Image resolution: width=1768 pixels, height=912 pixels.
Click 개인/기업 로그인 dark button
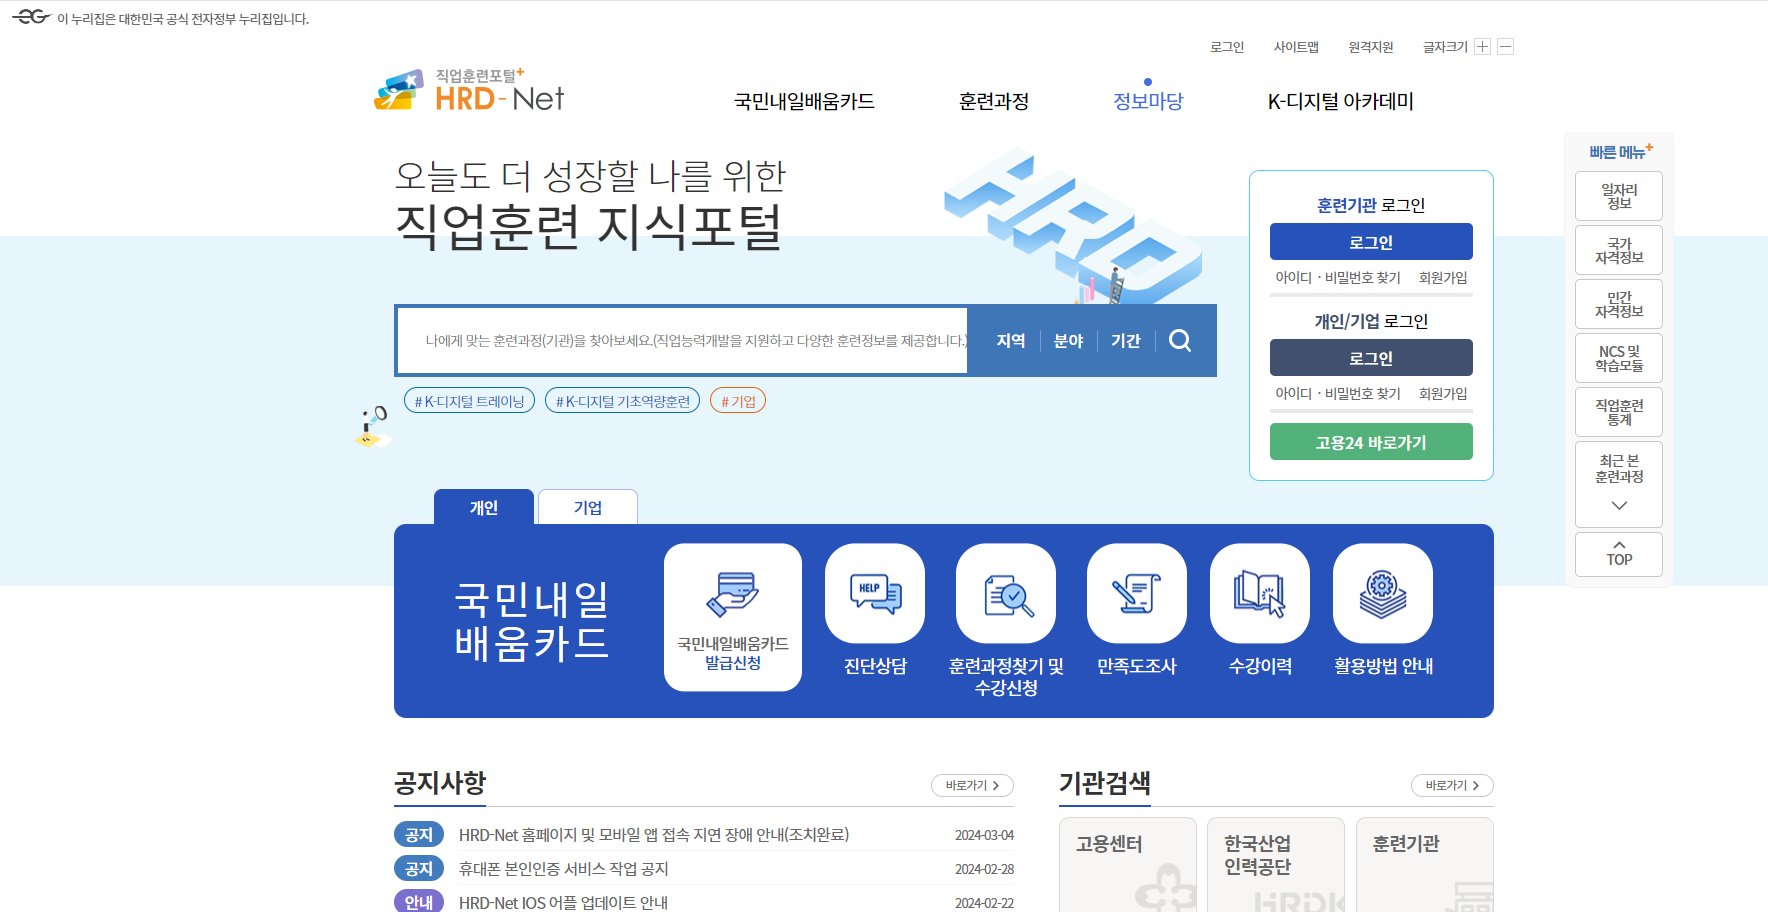1371,358
